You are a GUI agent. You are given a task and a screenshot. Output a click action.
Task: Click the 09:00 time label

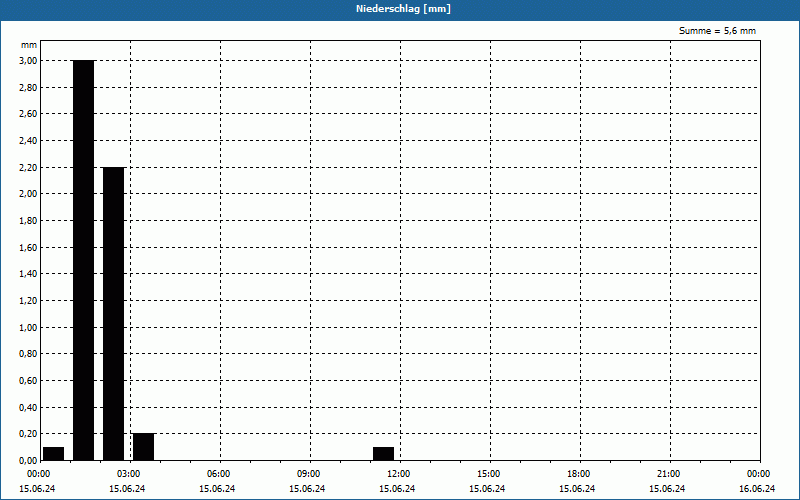[308, 474]
